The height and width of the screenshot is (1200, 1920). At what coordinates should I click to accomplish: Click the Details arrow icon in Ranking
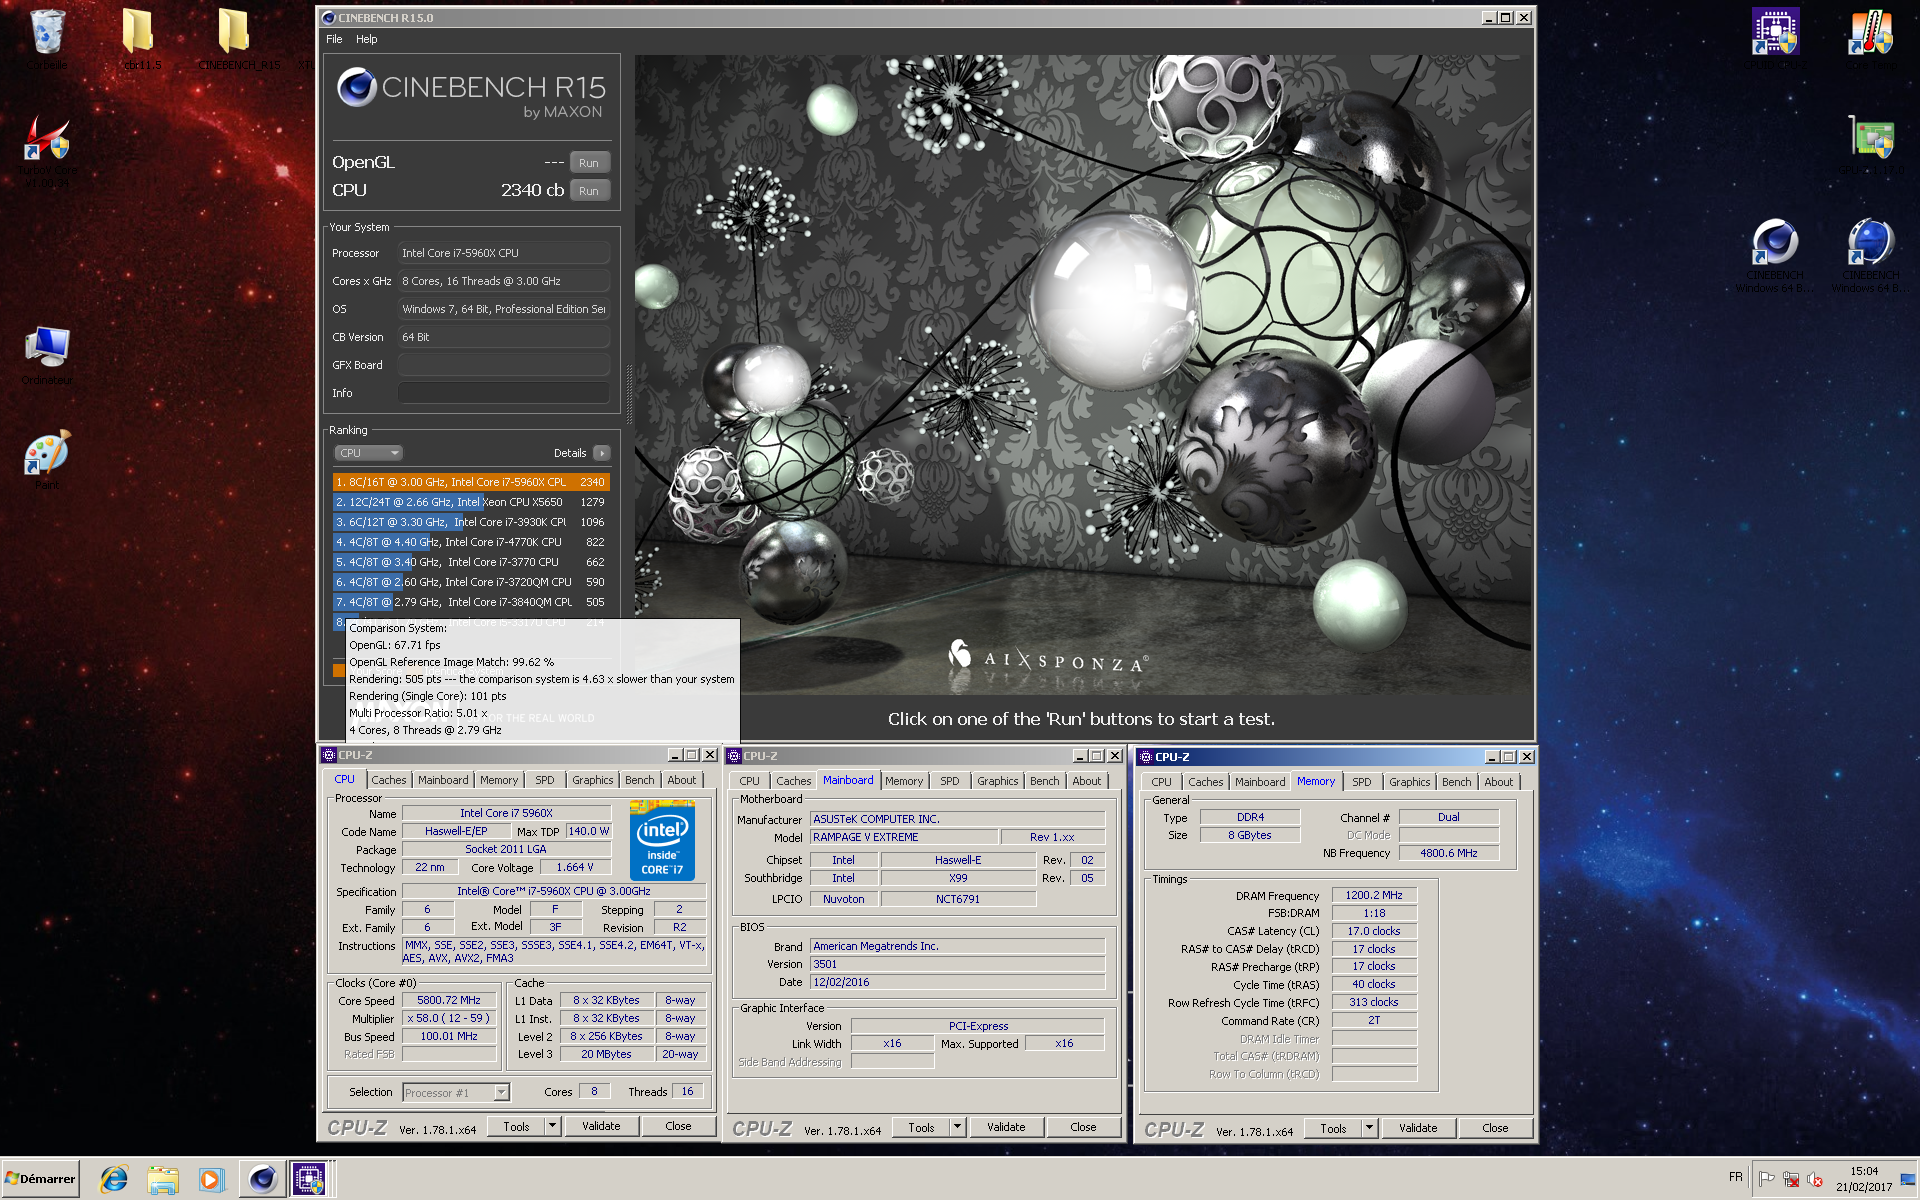602,453
